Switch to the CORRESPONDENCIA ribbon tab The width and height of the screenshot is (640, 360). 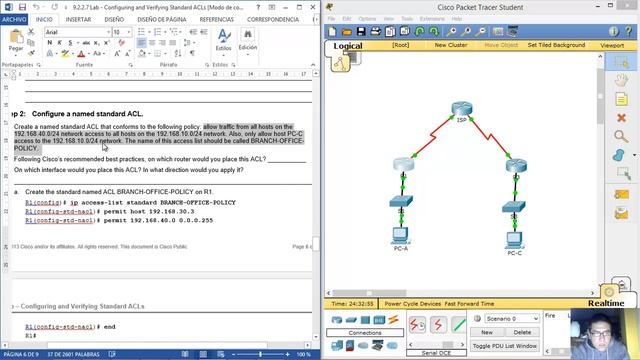point(273,19)
